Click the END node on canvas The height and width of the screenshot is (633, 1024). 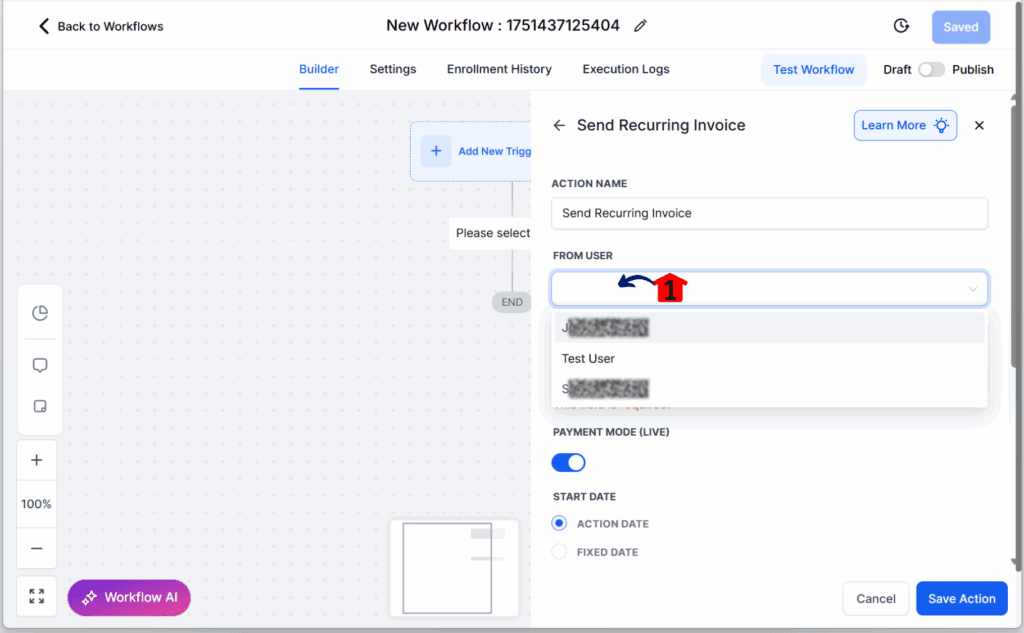pyautogui.click(x=511, y=302)
